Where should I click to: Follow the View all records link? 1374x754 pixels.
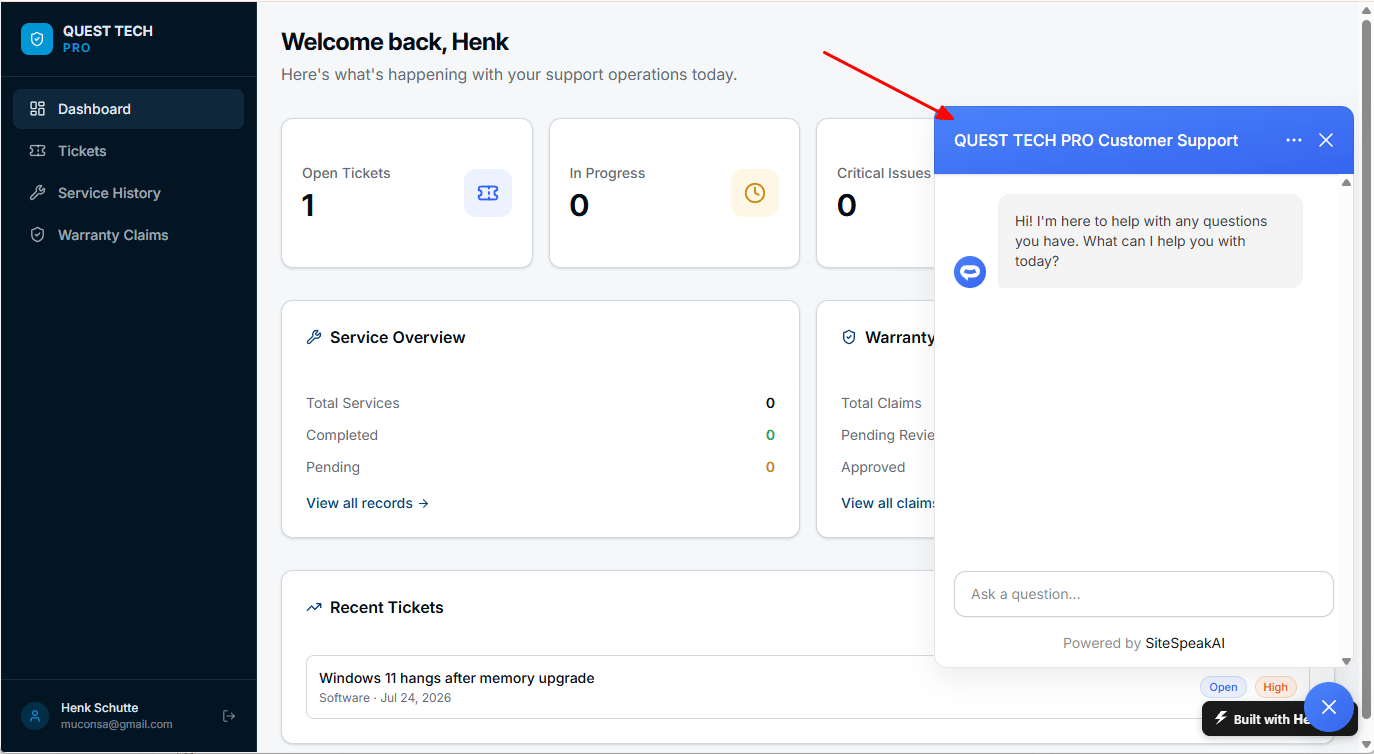pos(367,503)
